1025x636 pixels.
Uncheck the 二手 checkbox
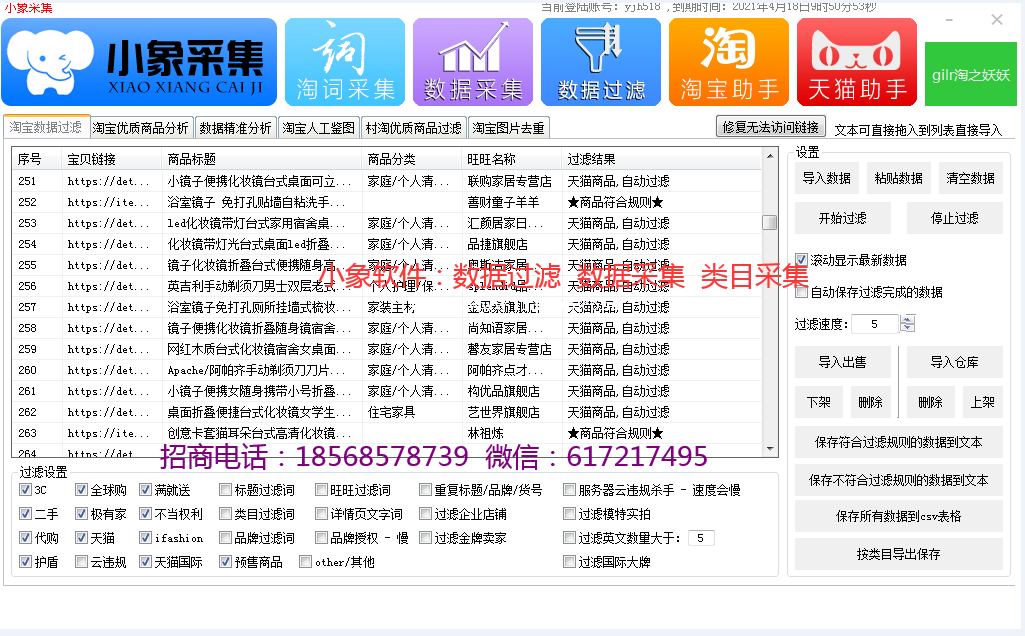[x=25, y=514]
